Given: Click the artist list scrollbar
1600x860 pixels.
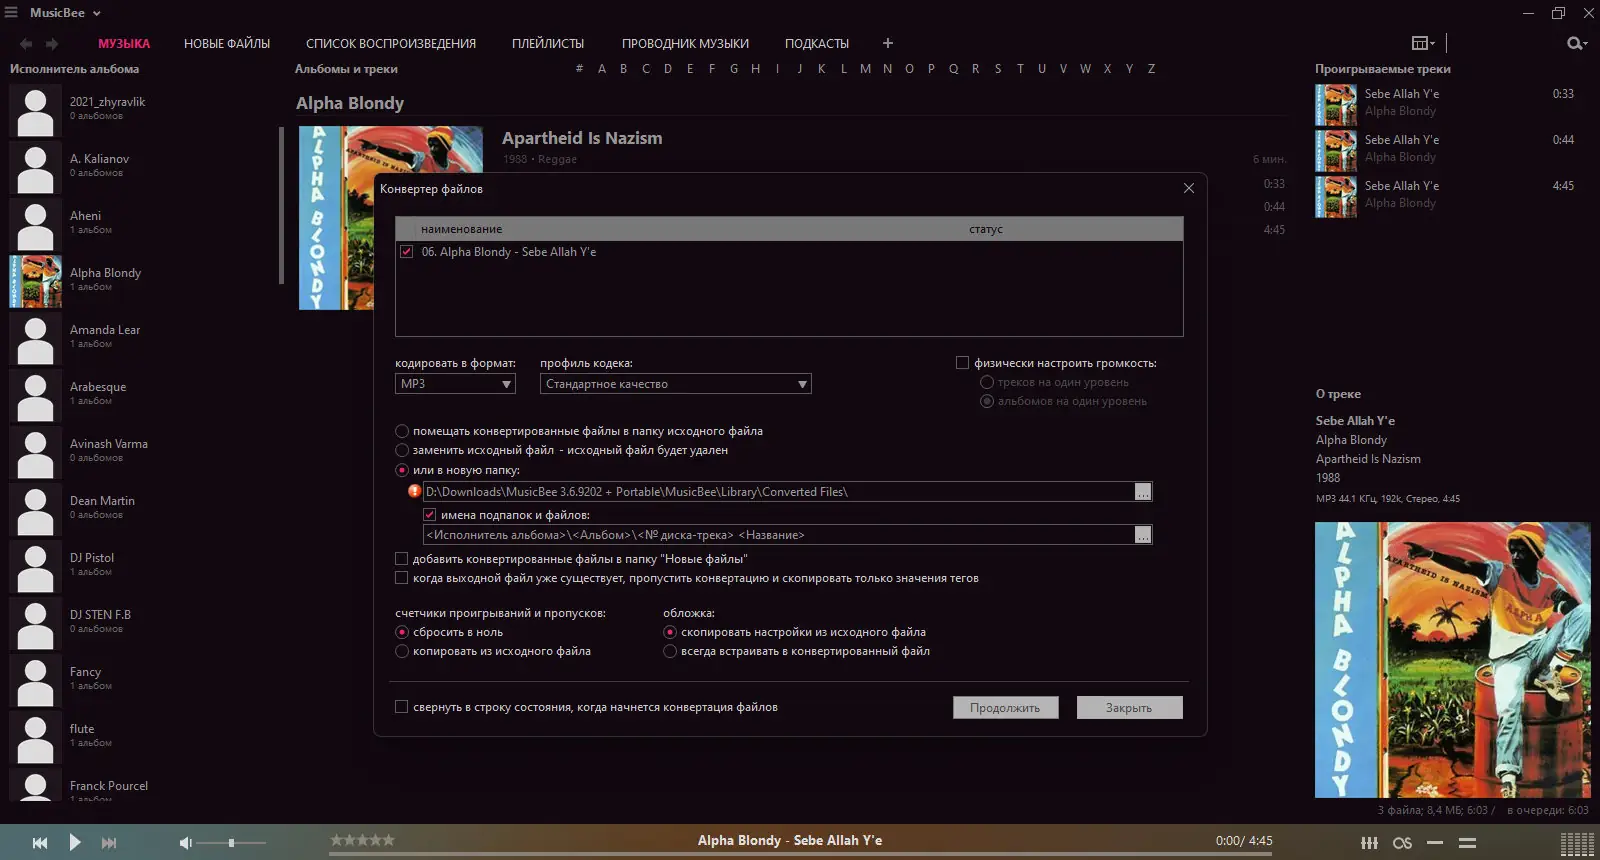Looking at the screenshot, I should pyautogui.click(x=282, y=205).
